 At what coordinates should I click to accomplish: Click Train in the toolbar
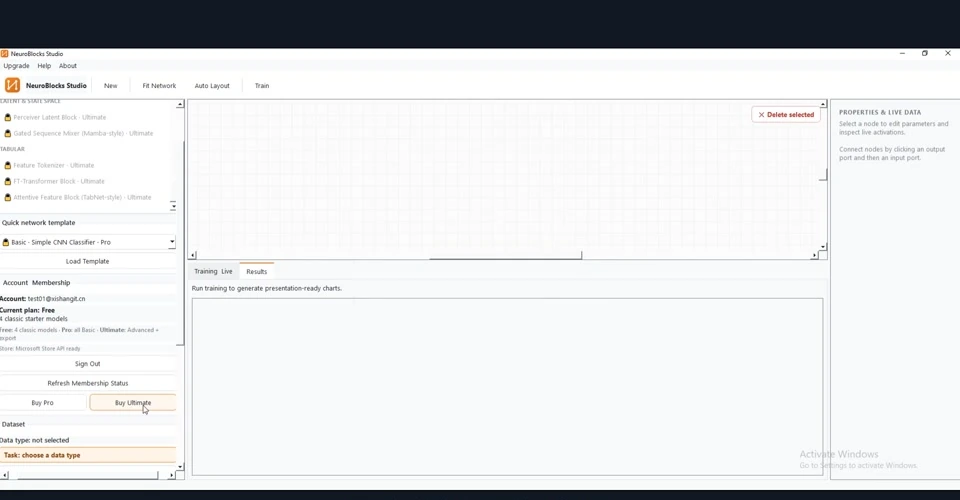pyautogui.click(x=262, y=86)
